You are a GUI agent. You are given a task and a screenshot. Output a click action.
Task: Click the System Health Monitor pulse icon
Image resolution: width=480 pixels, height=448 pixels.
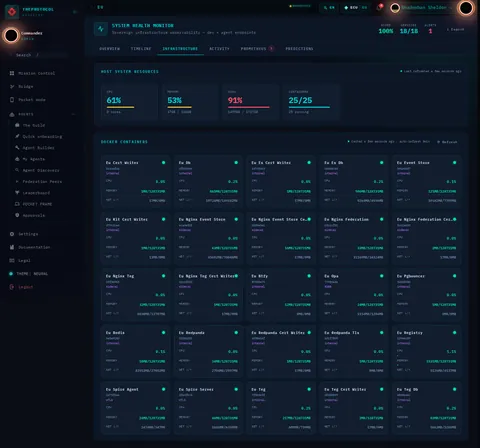101,29
